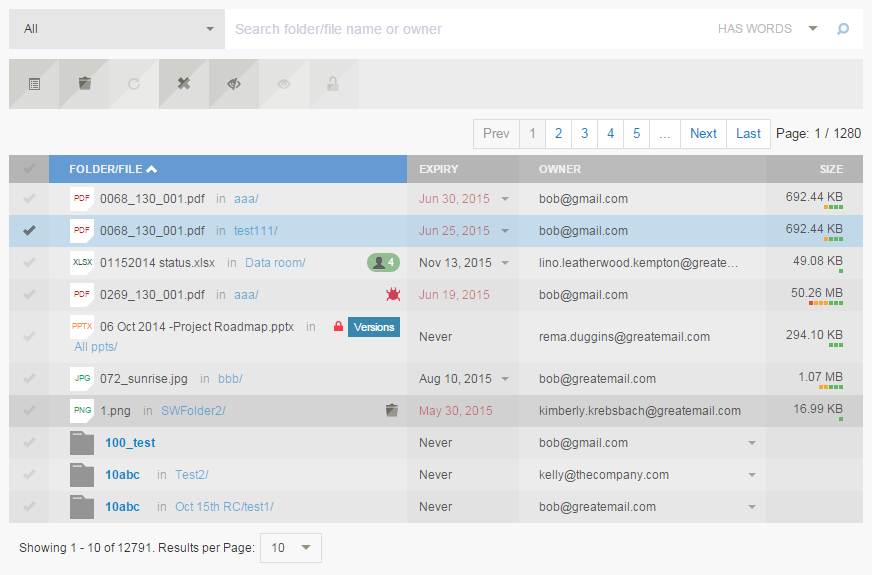
Task: Click red bug icon on 0269_130_001.pdf
Action: coord(392,295)
